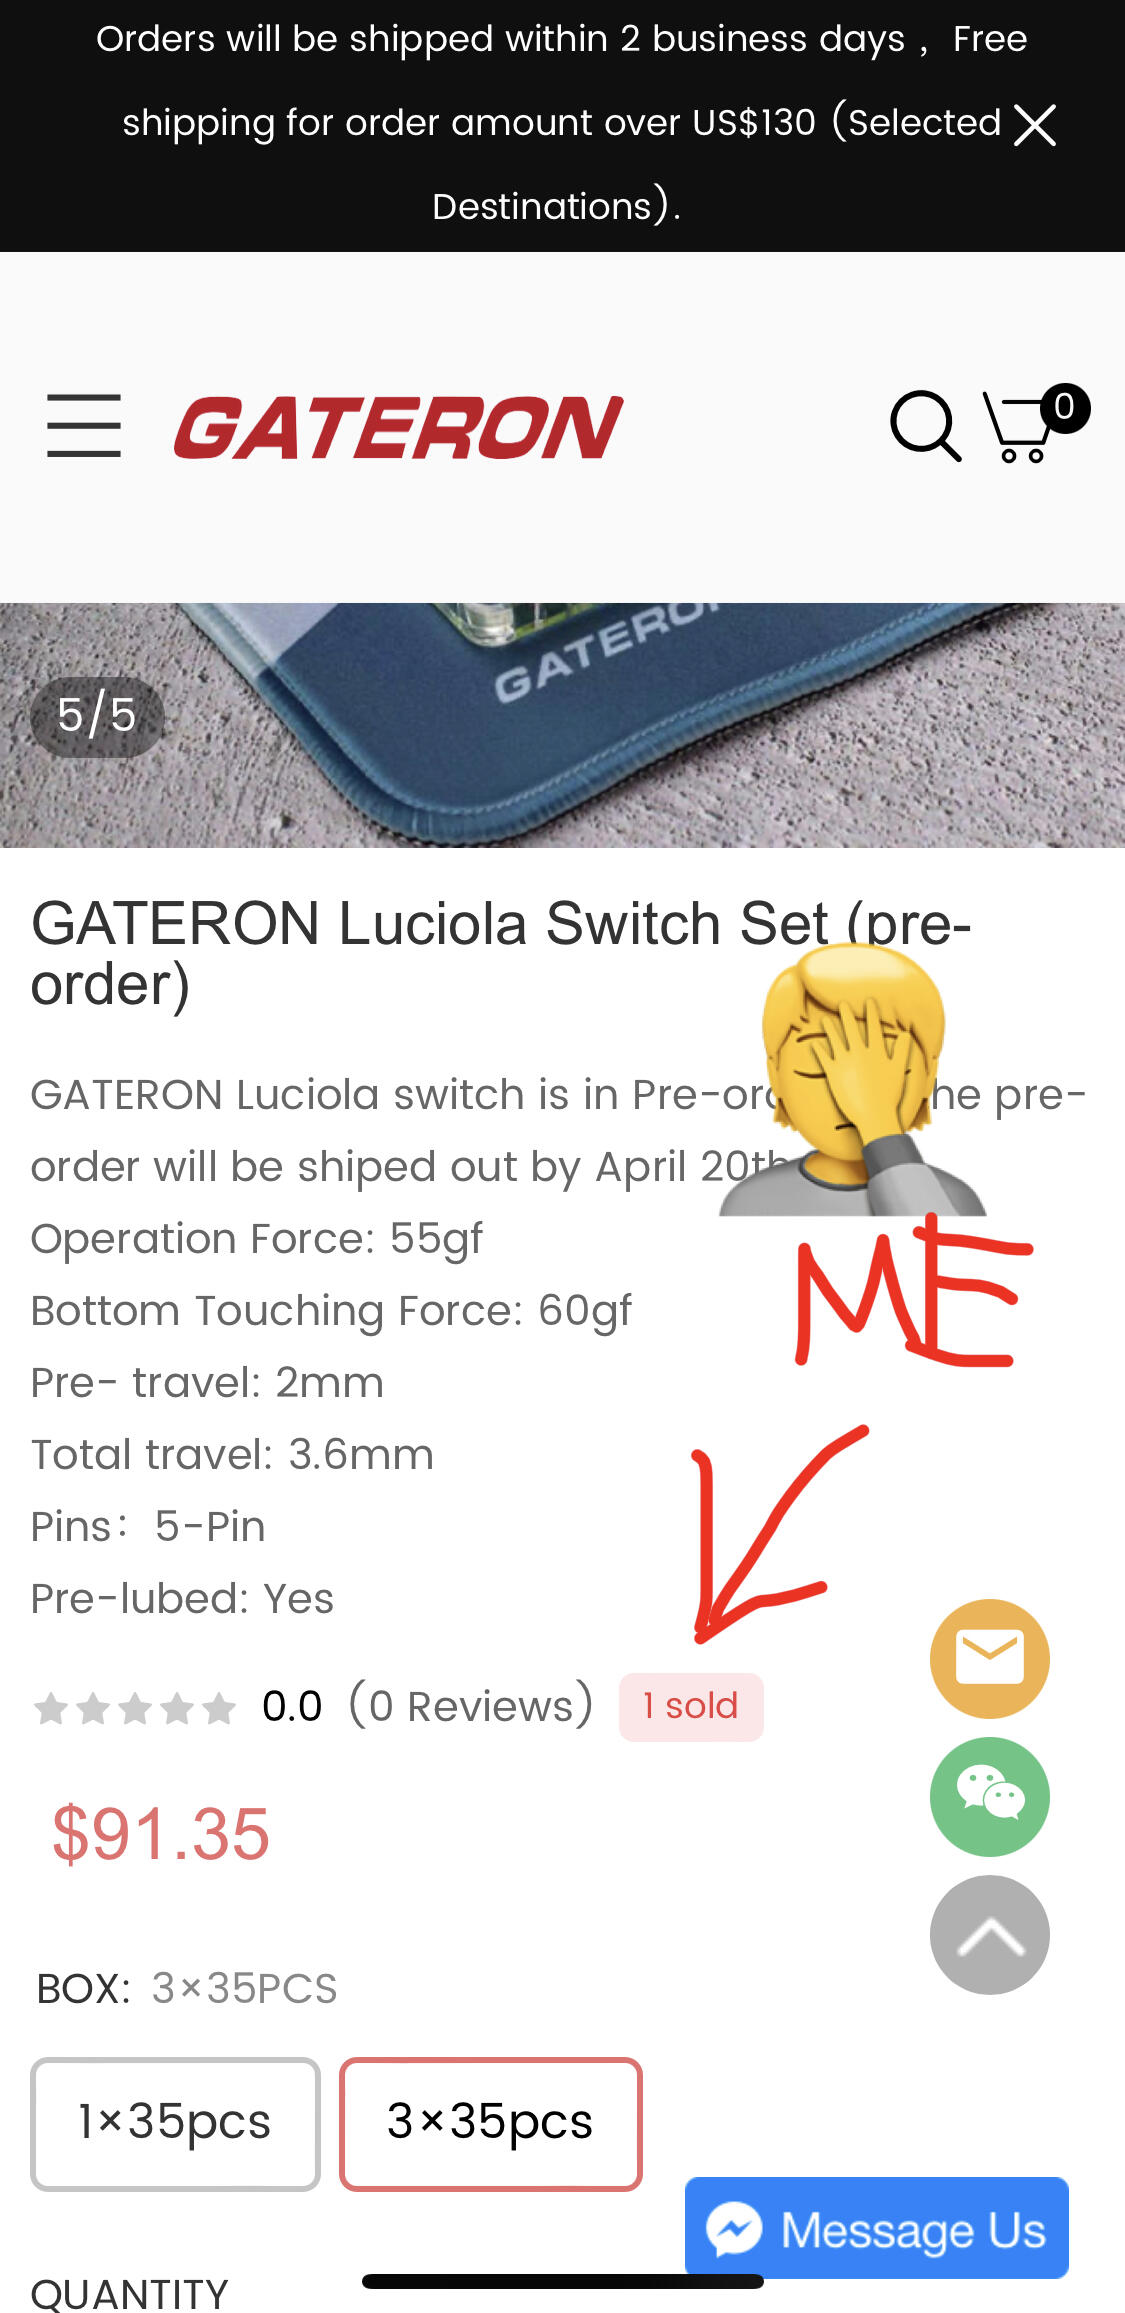Tap the 5/5 image counter badge
Image resolution: width=1125 pixels, height=2313 pixels.
click(x=97, y=716)
